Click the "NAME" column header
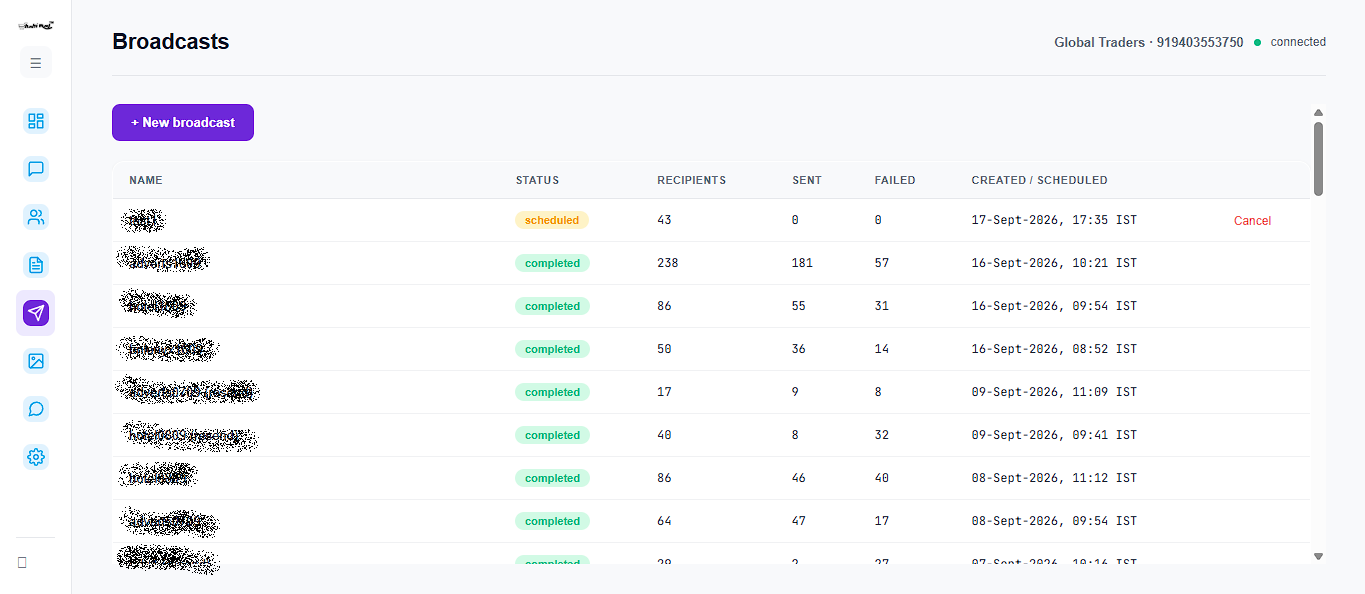 point(146,180)
